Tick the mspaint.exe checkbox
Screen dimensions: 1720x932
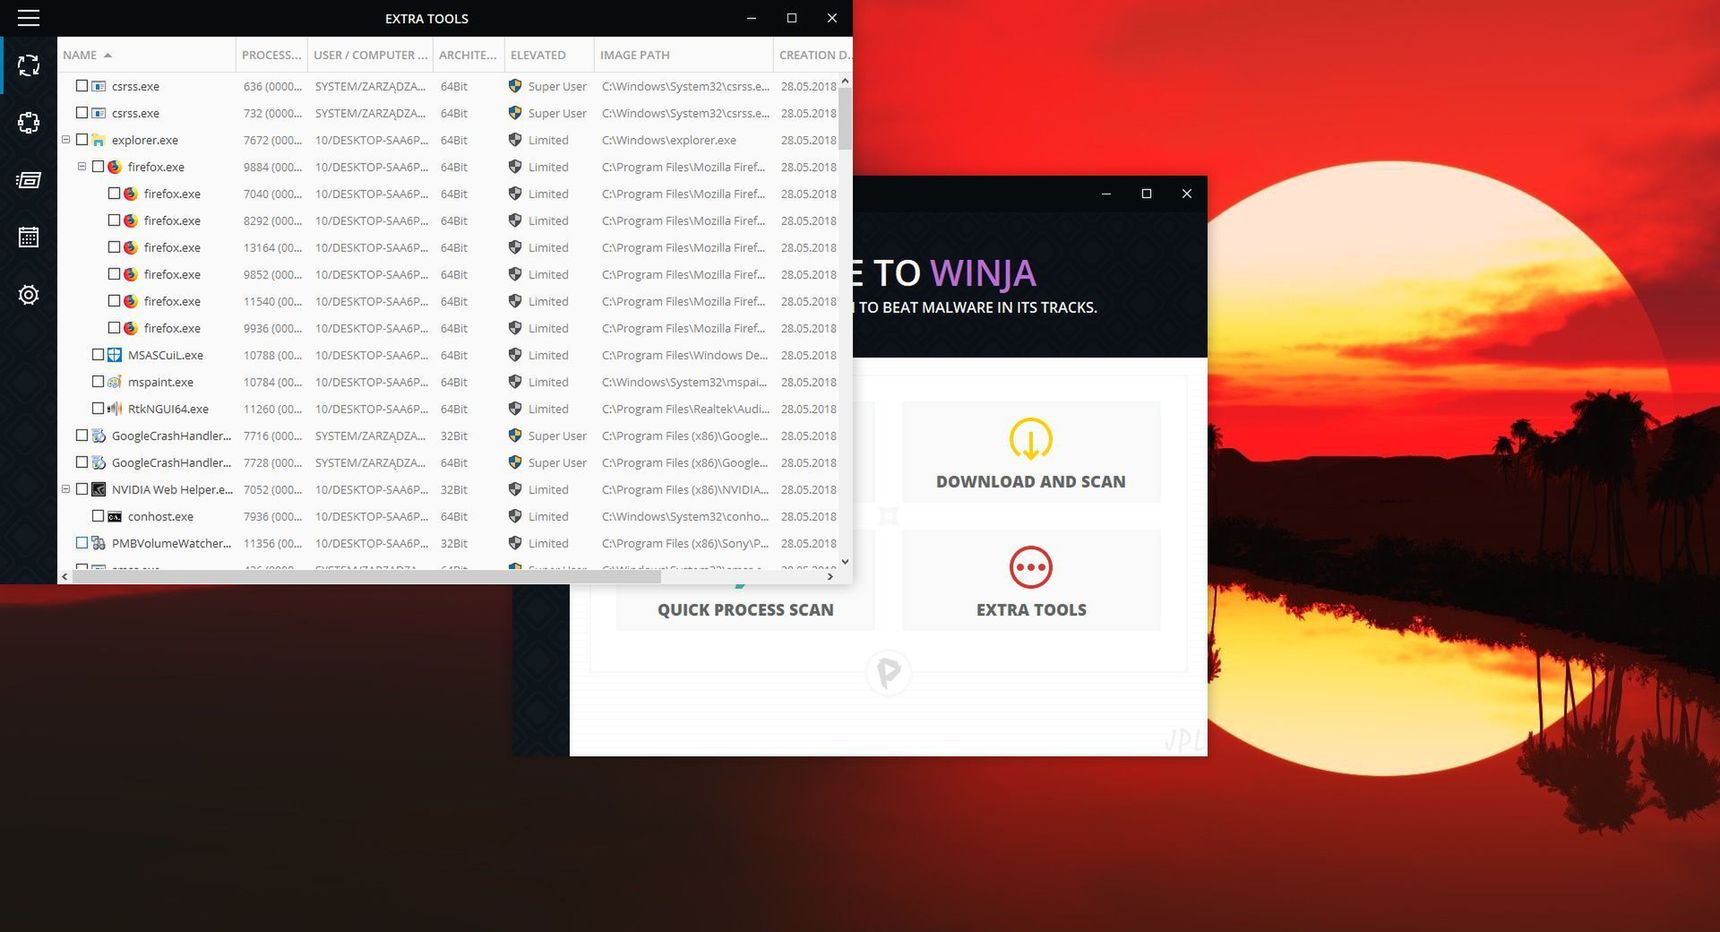point(98,382)
